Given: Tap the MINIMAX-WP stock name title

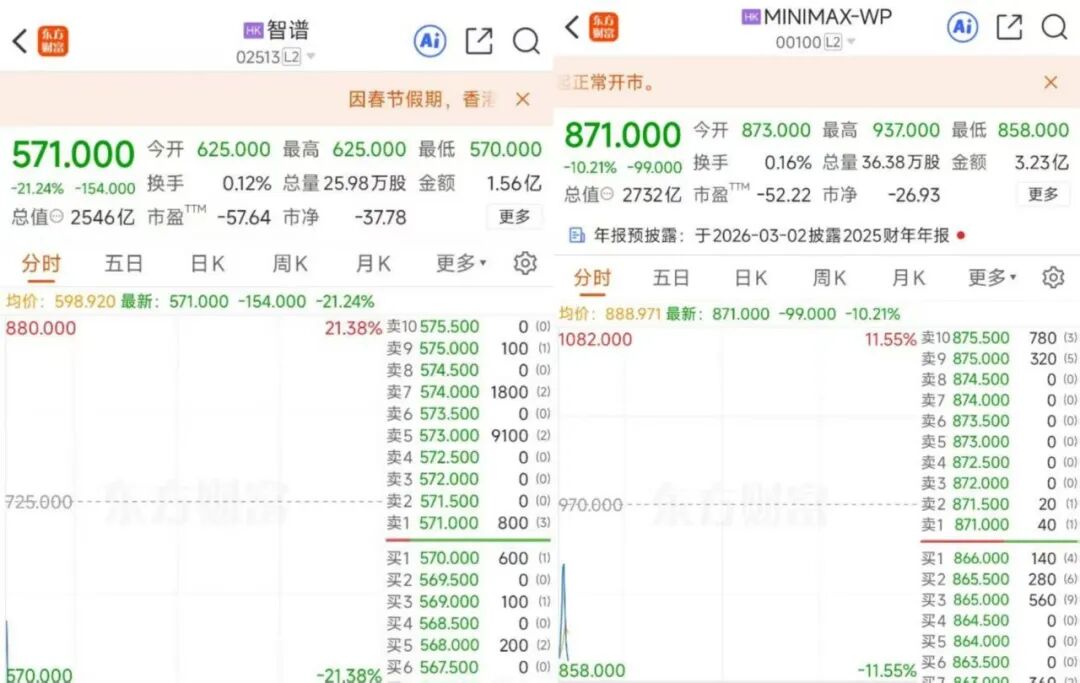Looking at the screenshot, I should pos(827,17).
